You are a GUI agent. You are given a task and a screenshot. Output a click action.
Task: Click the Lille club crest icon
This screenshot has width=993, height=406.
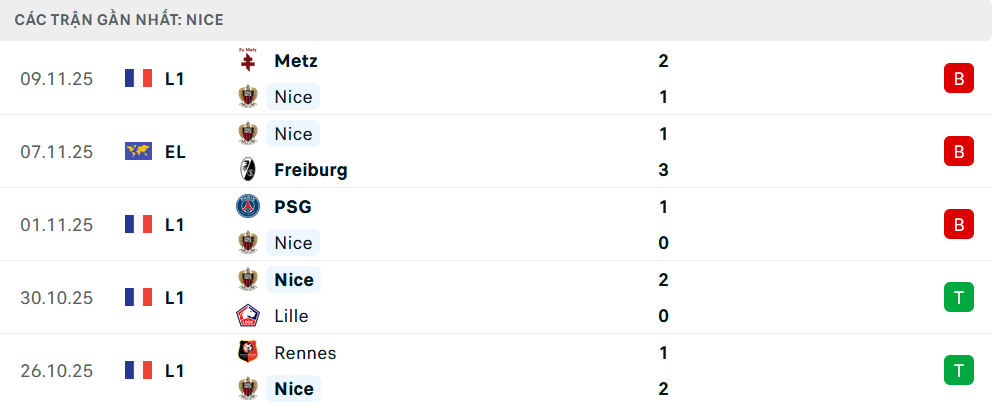[x=247, y=316]
